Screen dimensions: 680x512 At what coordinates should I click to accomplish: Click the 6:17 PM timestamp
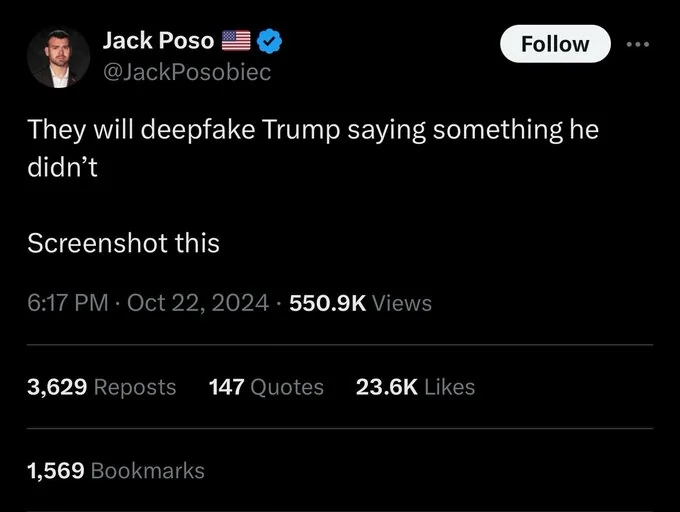coord(68,302)
